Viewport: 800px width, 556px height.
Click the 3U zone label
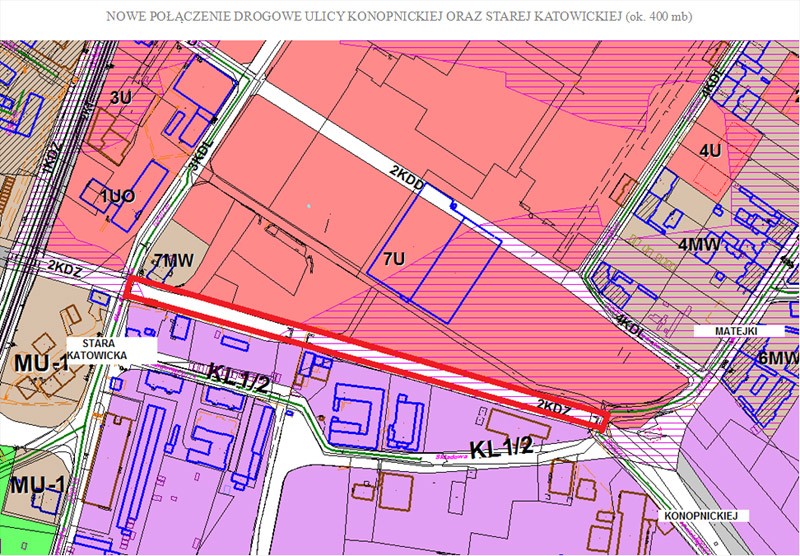121,97
